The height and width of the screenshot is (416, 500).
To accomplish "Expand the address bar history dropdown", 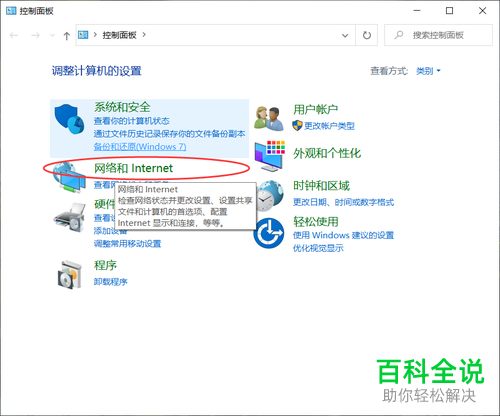I will tap(345, 35).
